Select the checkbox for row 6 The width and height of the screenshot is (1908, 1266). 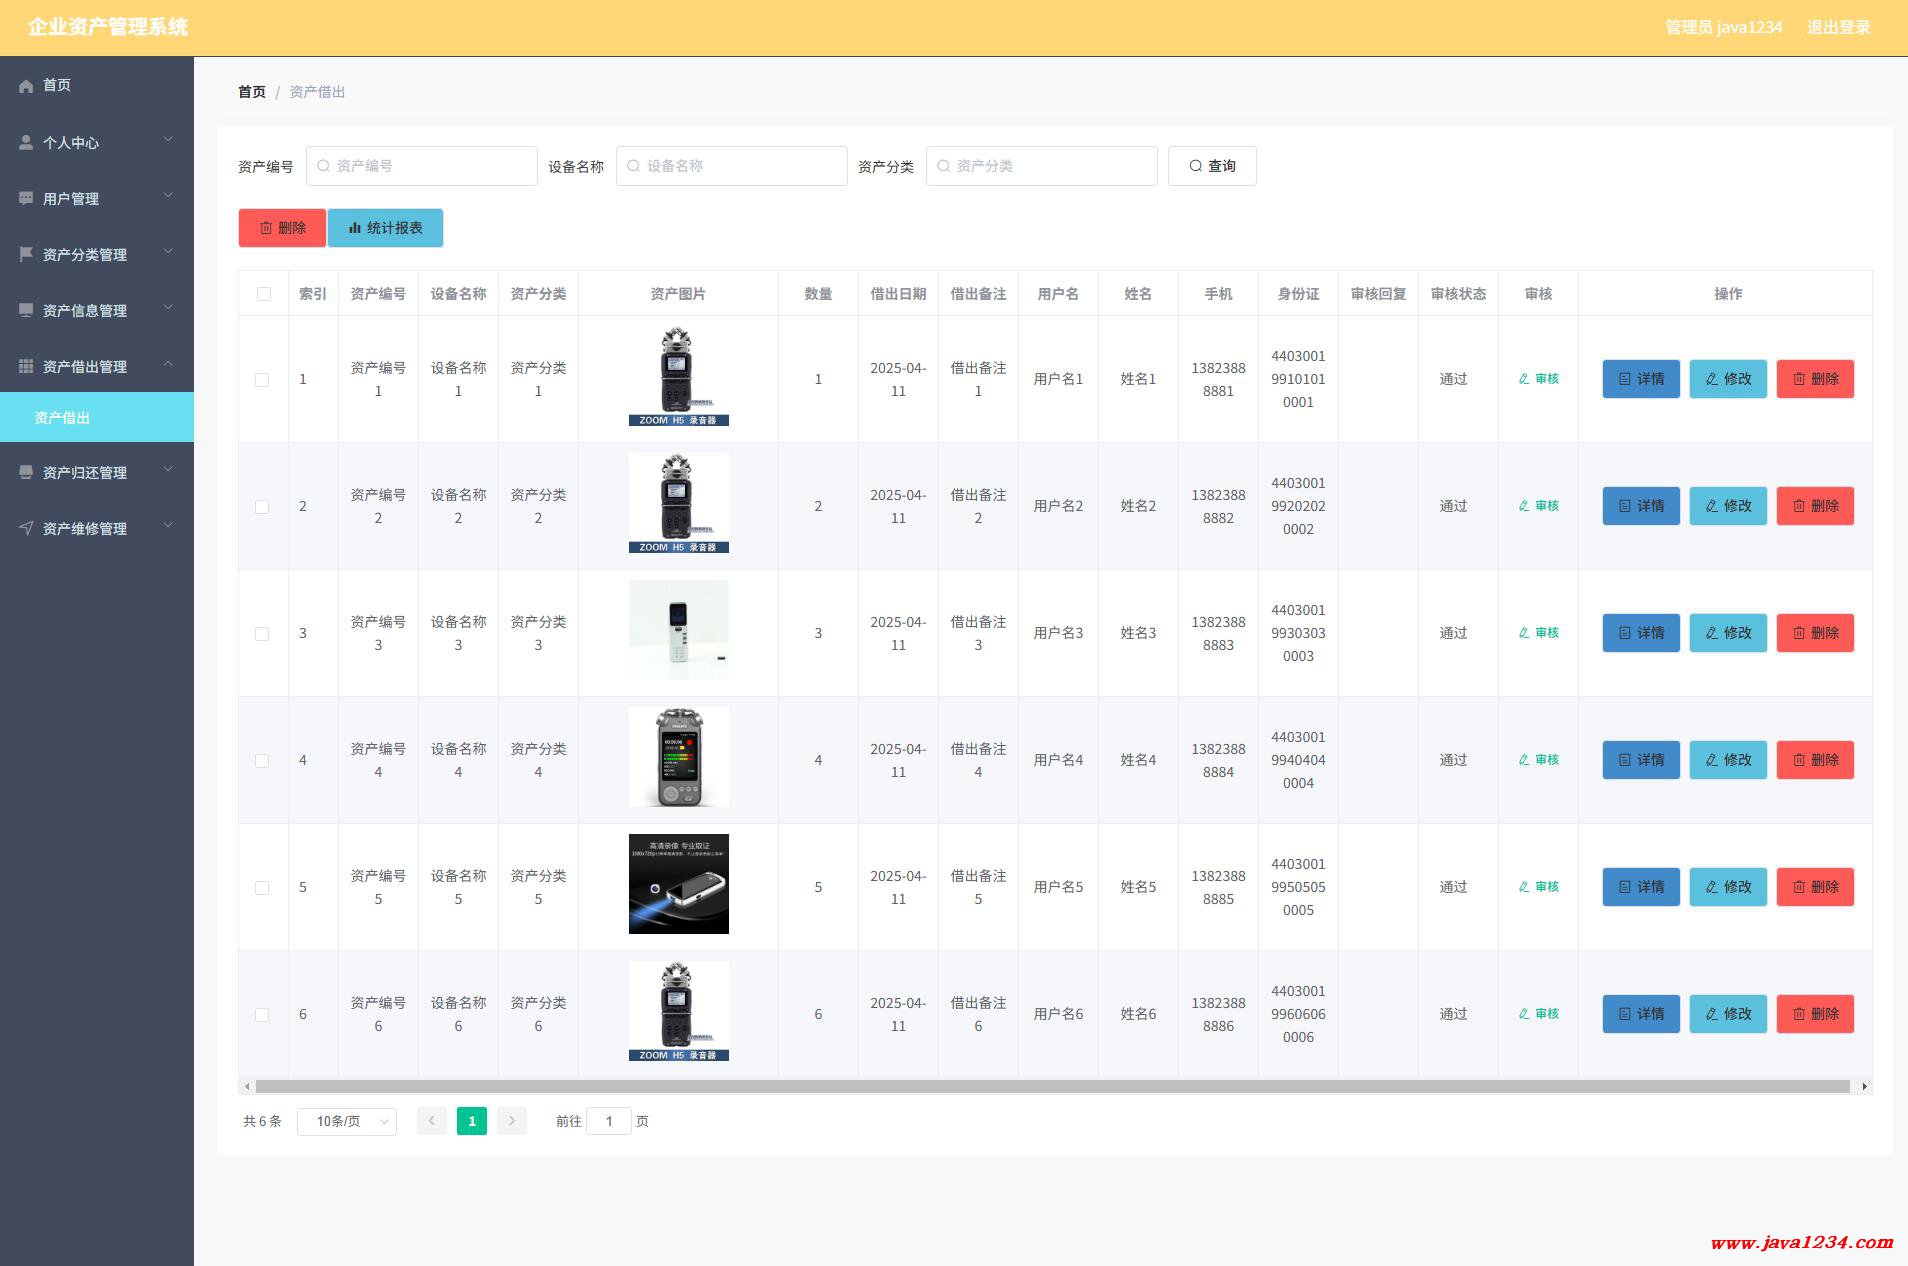pos(262,1015)
